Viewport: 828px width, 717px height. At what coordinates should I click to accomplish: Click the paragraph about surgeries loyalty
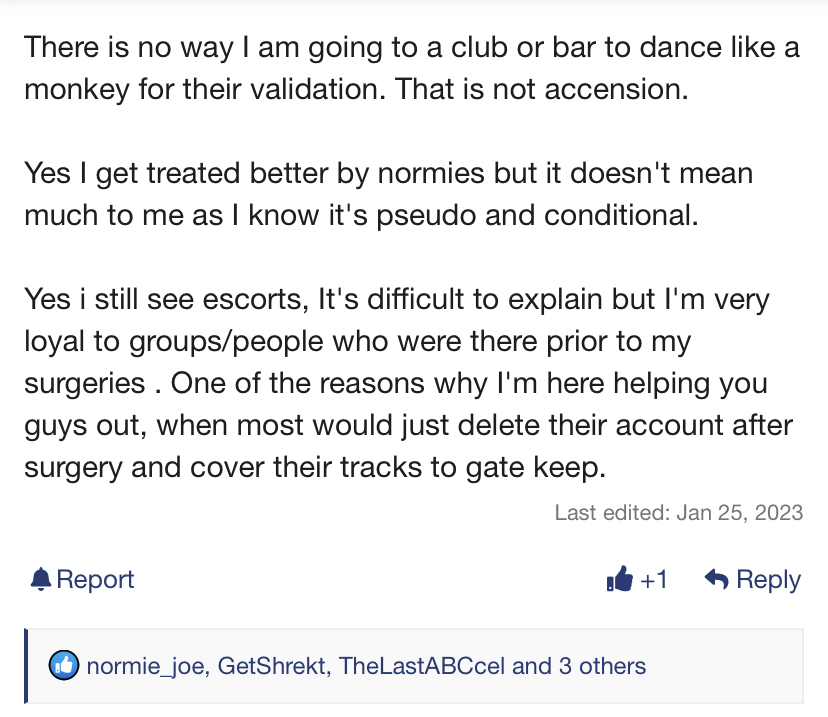(x=408, y=383)
